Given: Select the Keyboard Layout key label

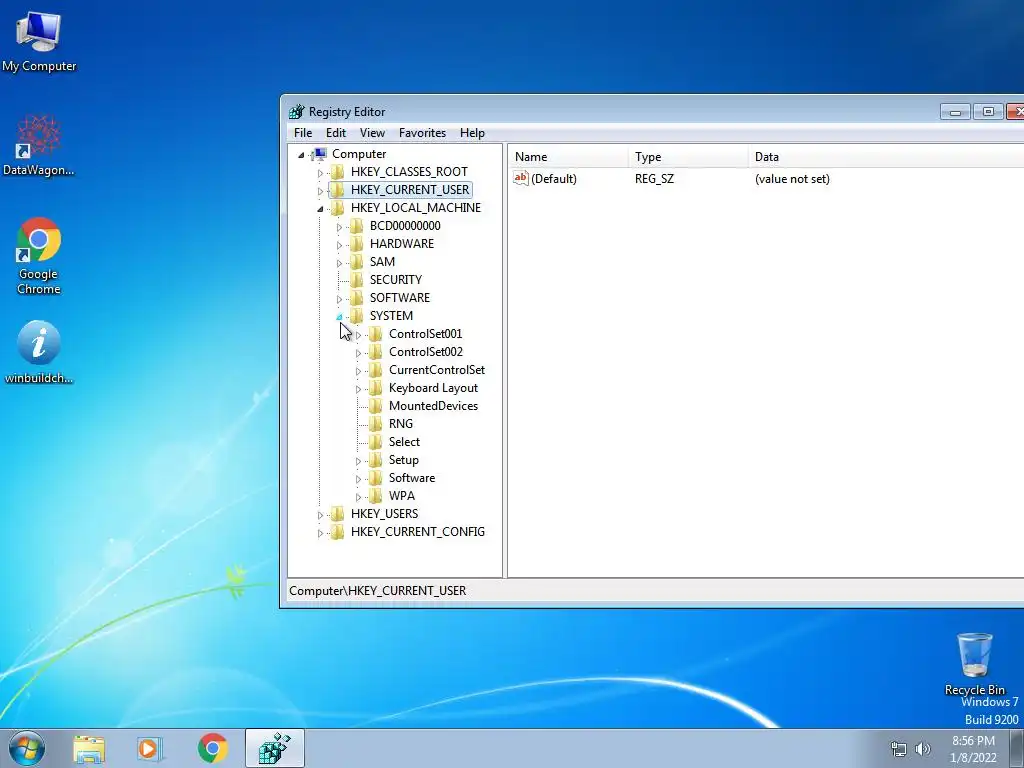Looking at the screenshot, I should 433,388.
